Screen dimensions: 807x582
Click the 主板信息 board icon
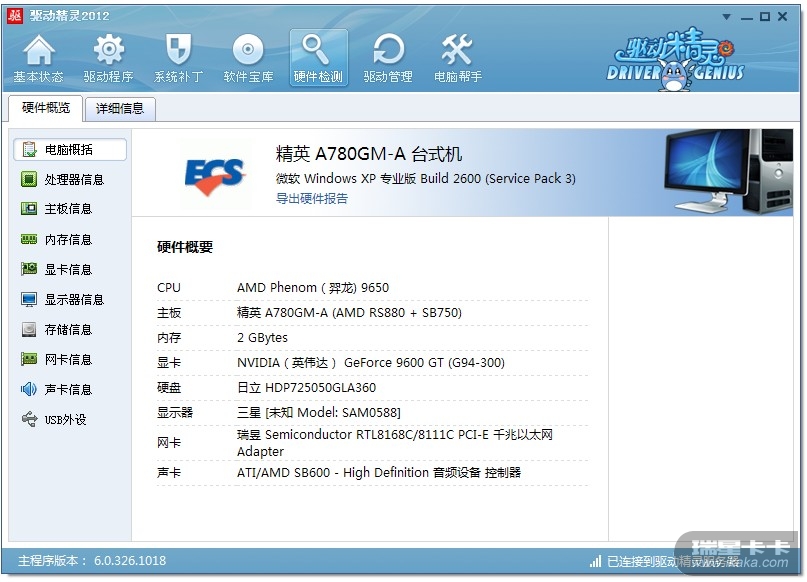tap(29, 209)
